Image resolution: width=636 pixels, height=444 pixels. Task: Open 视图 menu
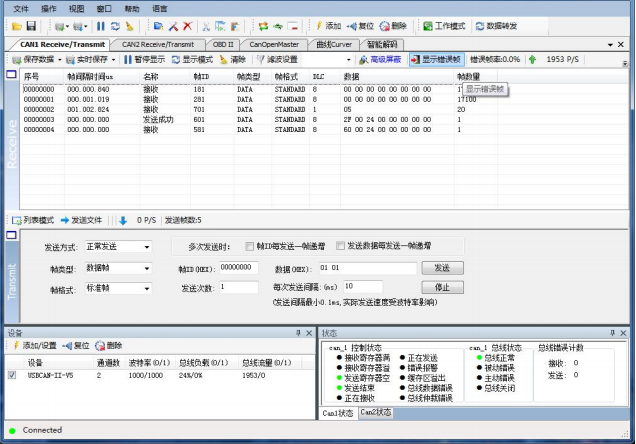[76, 9]
